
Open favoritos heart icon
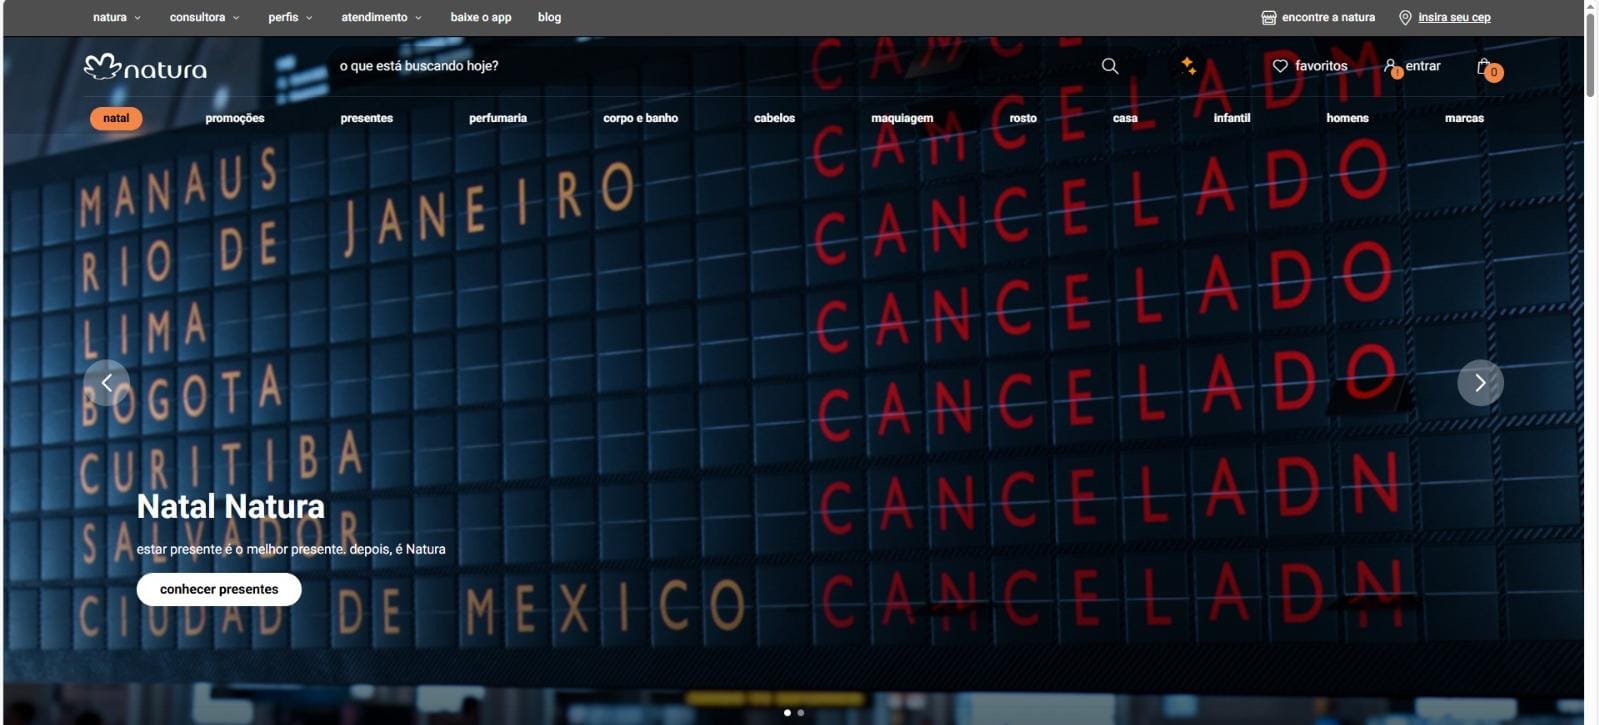(x=1280, y=66)
